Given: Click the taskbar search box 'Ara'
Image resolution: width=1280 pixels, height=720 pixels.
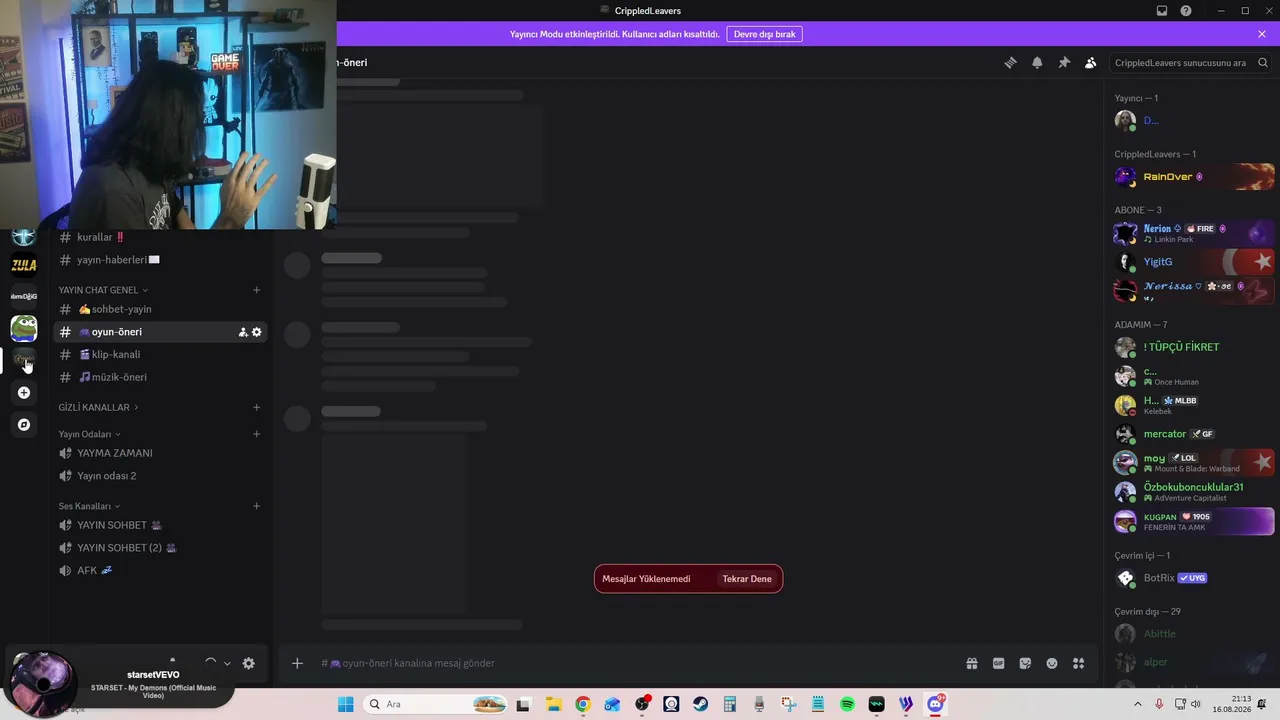Looking at the screenshot, I should click(x=437, y=704).
